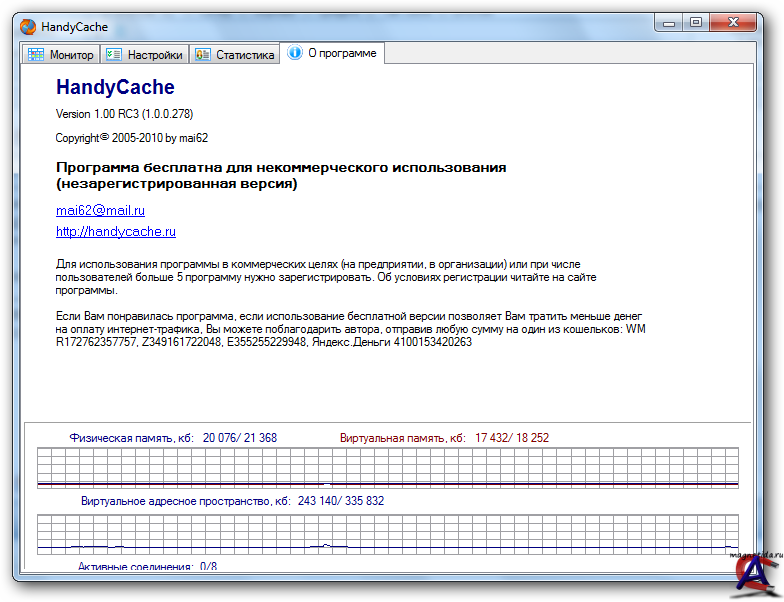Screen dimensions: 784x602
Task: Click the Настройки tab icon
Action: tap(114, 55)
